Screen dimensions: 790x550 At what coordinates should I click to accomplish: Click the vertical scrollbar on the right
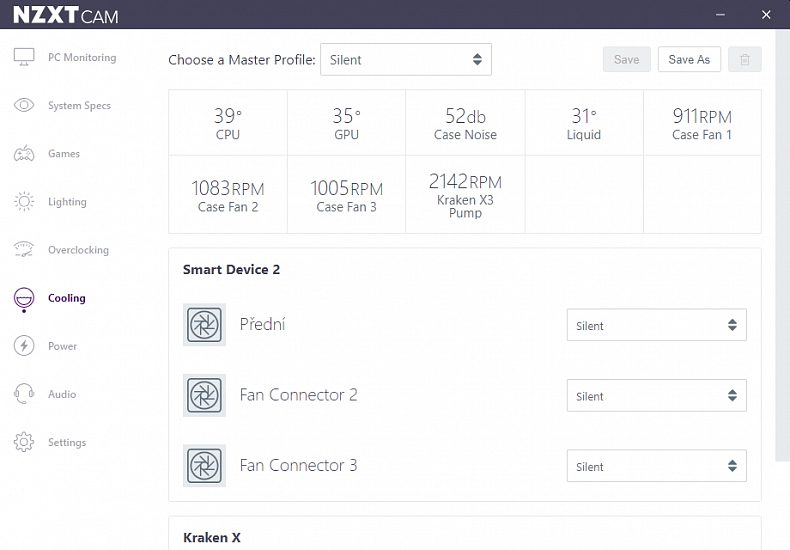tap(782, 250)
